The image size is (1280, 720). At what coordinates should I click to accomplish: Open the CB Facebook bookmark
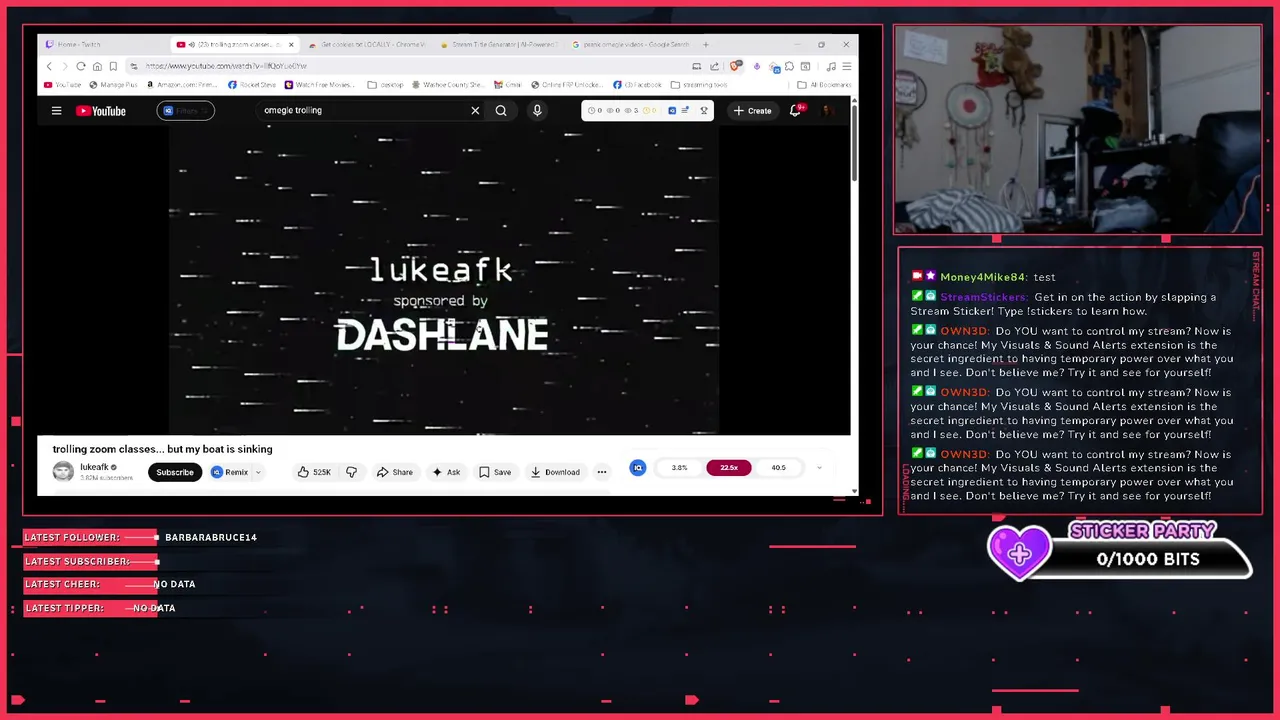[637, 85]
